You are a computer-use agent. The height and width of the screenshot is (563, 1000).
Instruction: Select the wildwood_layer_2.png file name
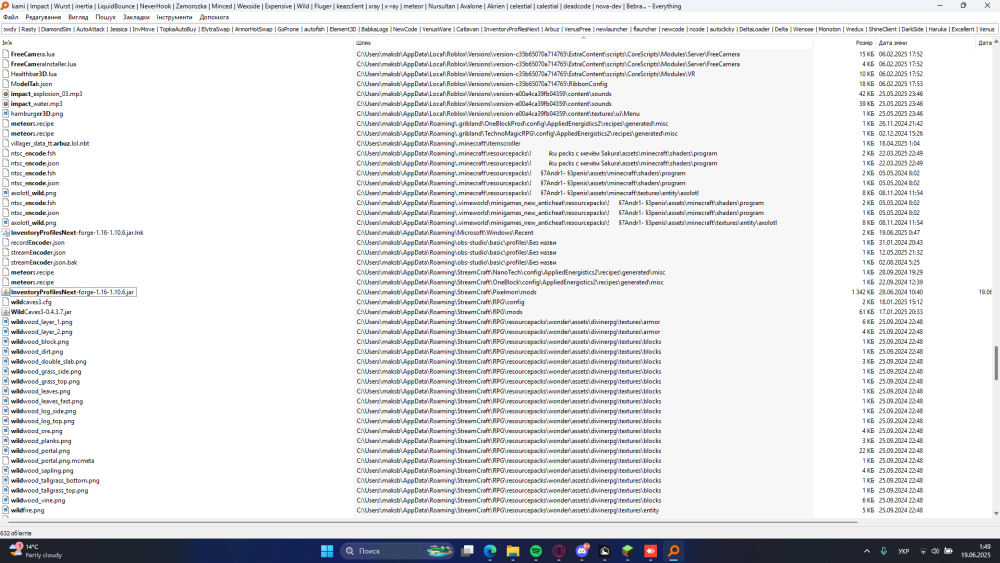tap(41, 332)
